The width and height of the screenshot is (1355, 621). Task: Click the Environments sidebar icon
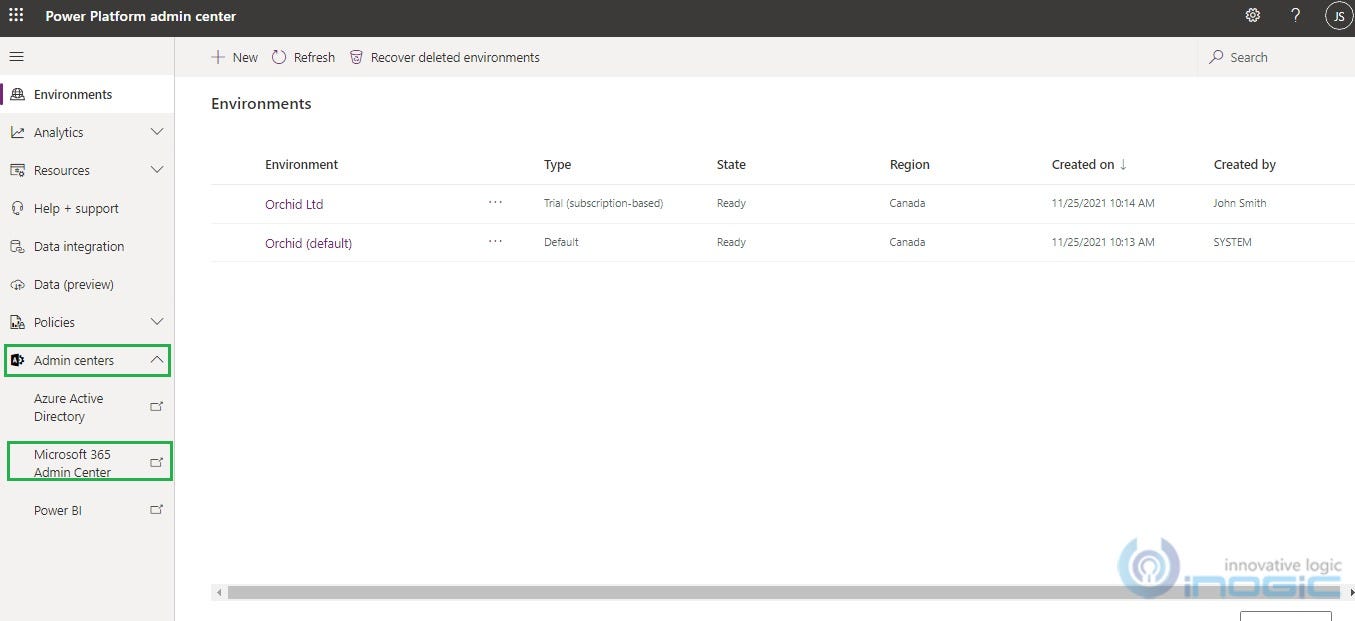[17, 94]
